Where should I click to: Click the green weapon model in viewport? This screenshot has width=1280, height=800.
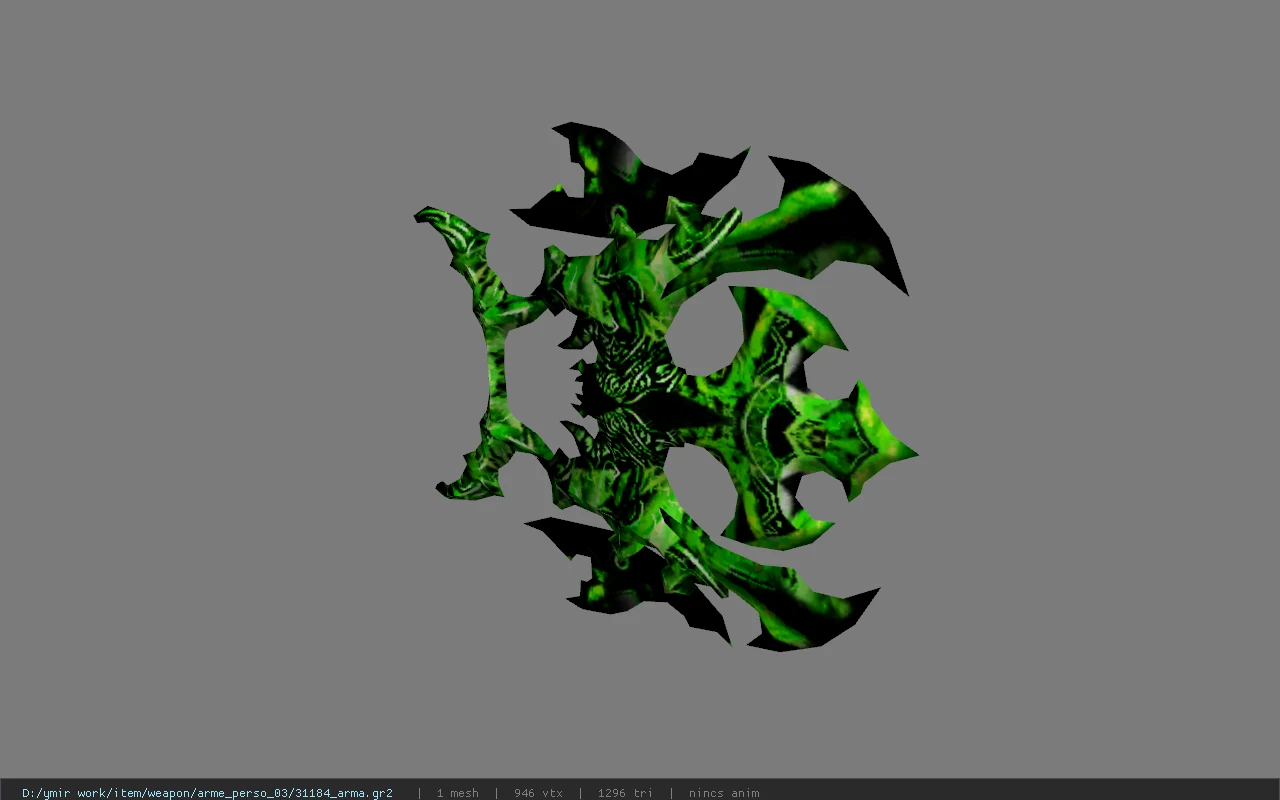665,386
